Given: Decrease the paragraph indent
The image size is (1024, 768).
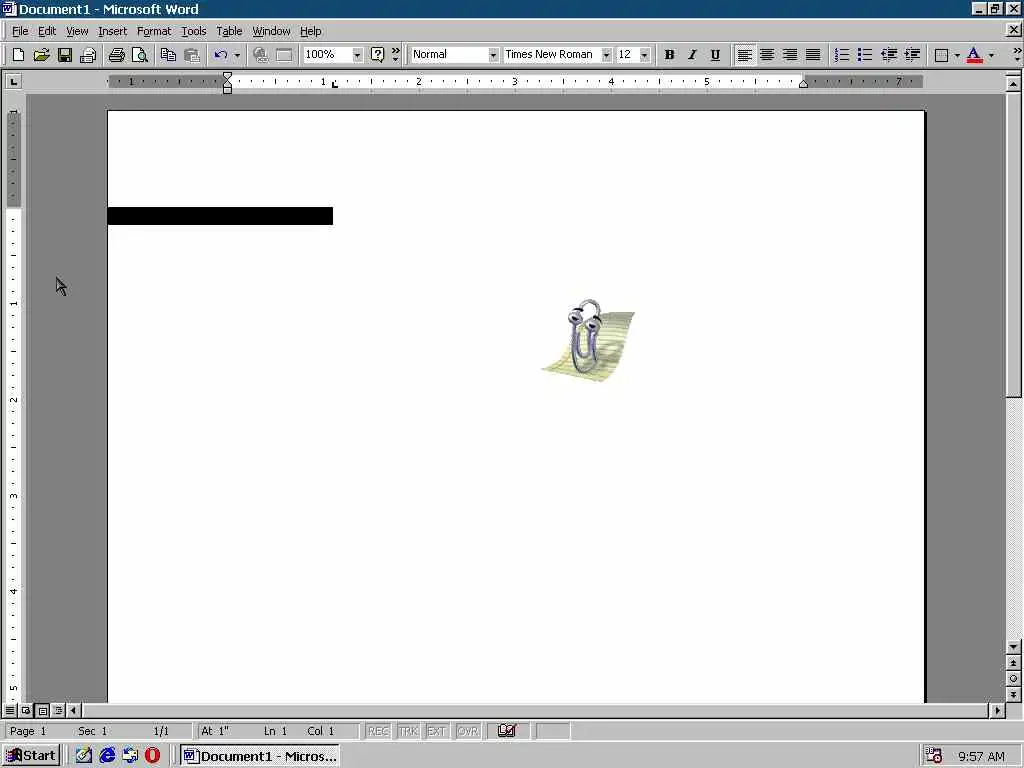Looking at the screenshot, I should (x=888, y=55).
